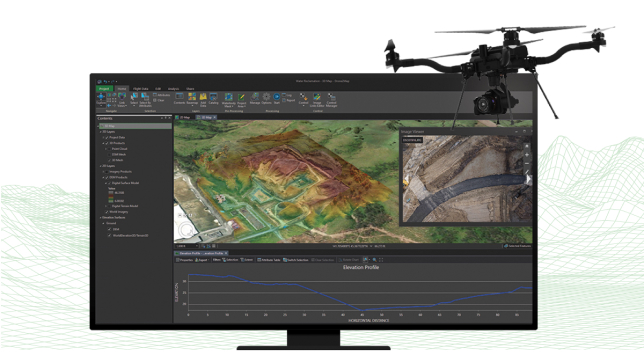Toggle the Digital Surface Model checkbox
Viewport: 644px width, 363px height.
[110, 183]
